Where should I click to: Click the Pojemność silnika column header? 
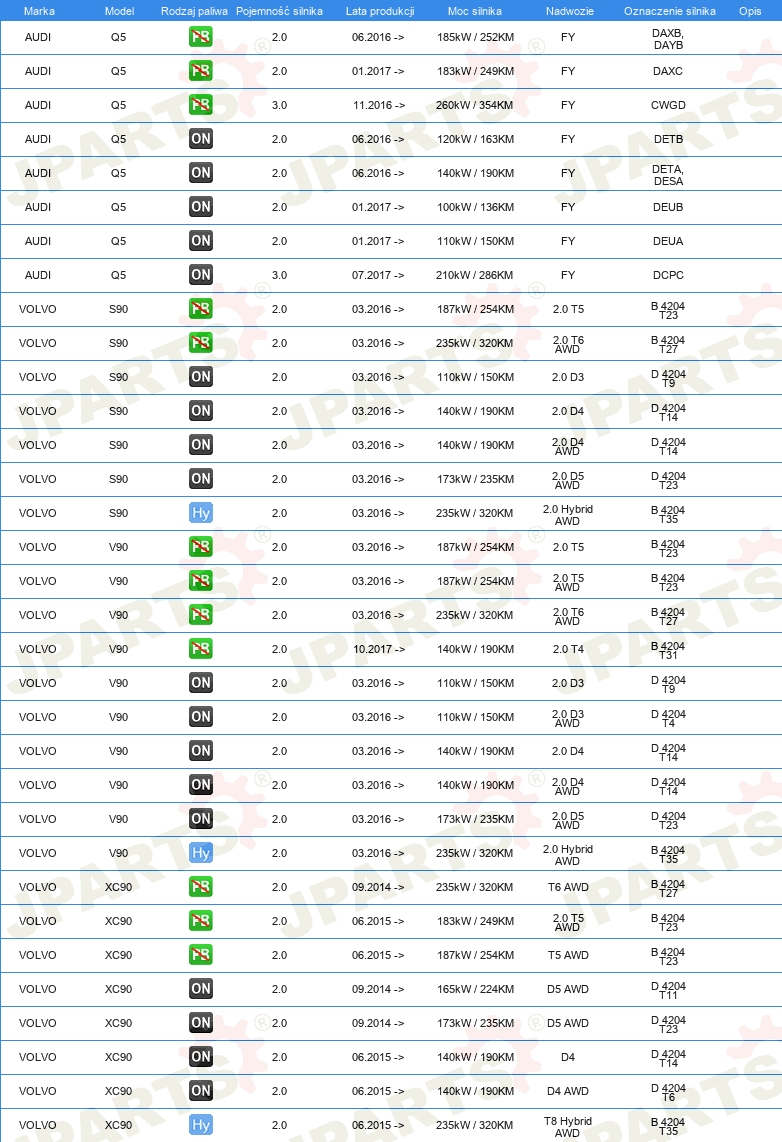280,11
